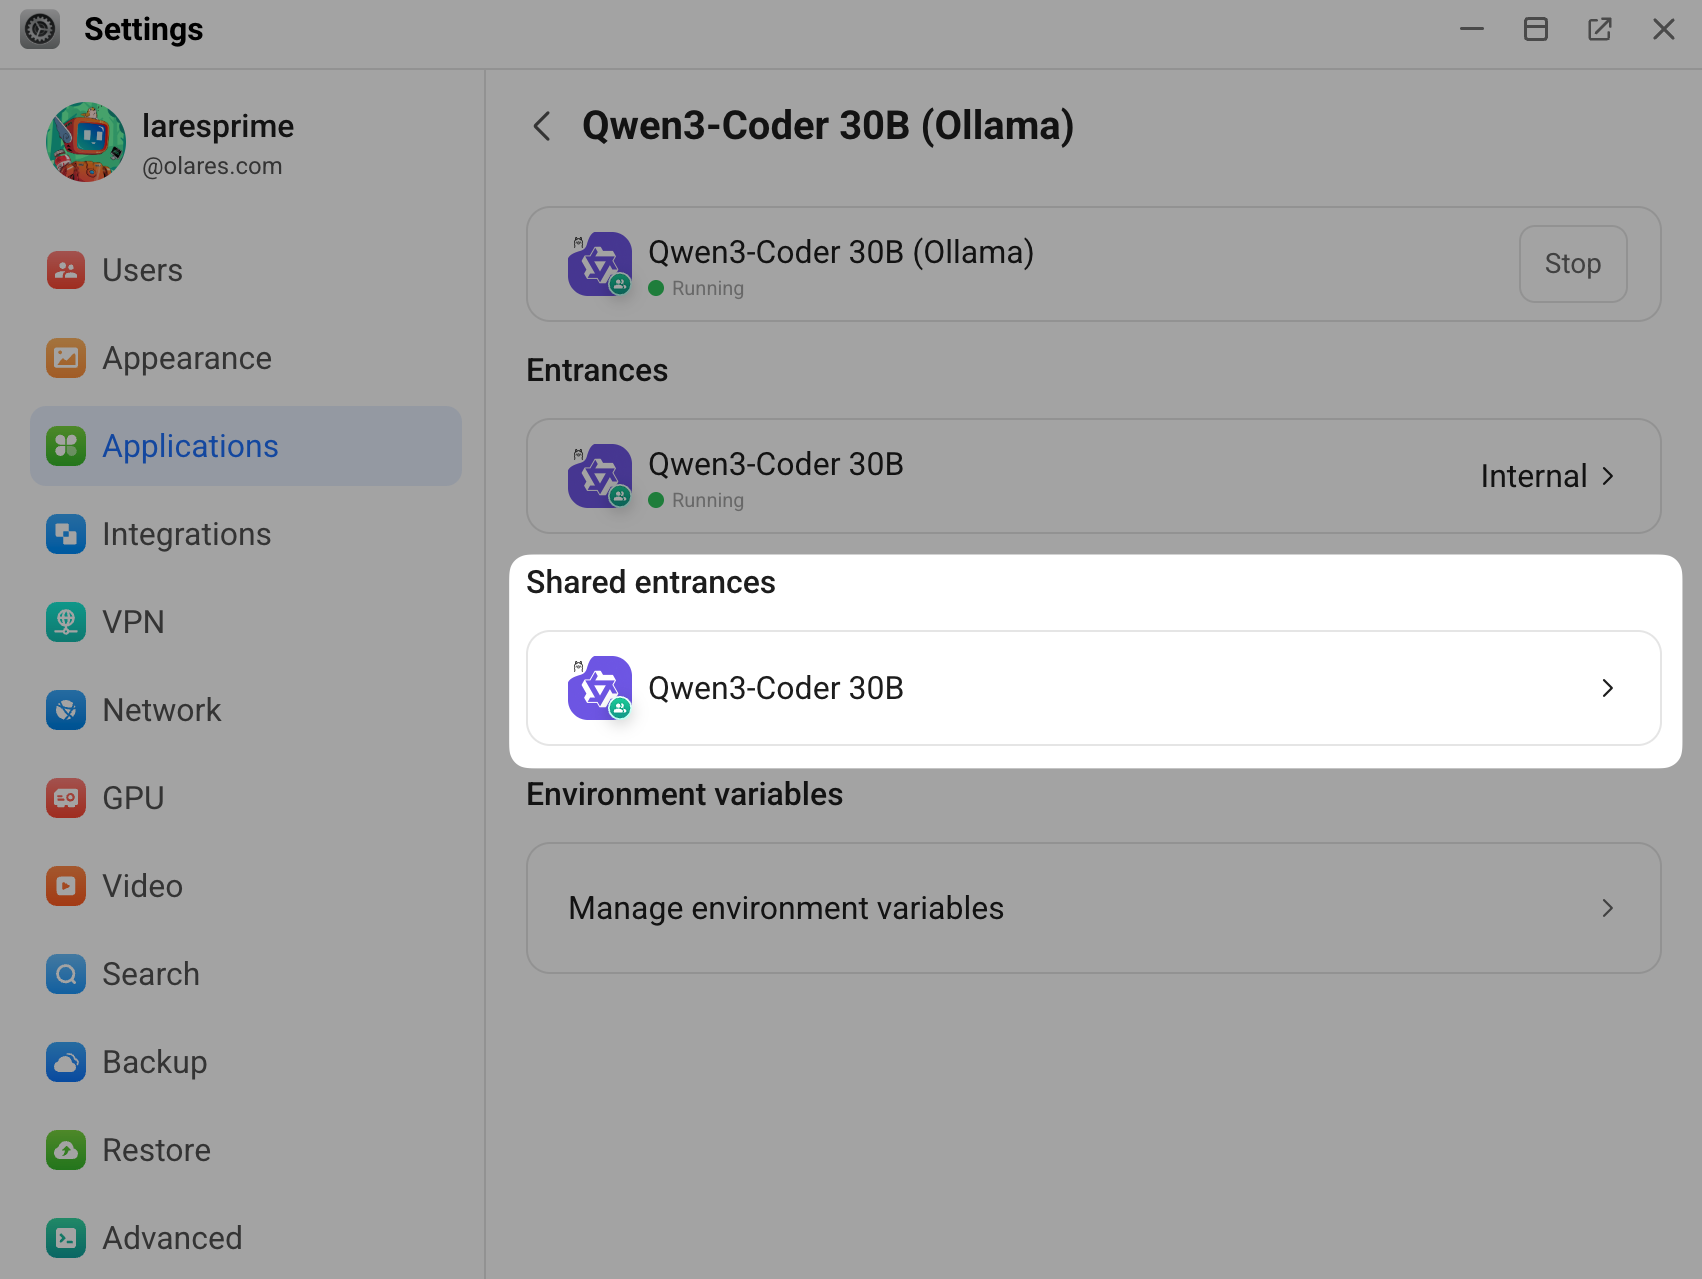Screen dimensions: 1702x1279
Task: Open the Network settings icon
Action: (x=66, y=710)
